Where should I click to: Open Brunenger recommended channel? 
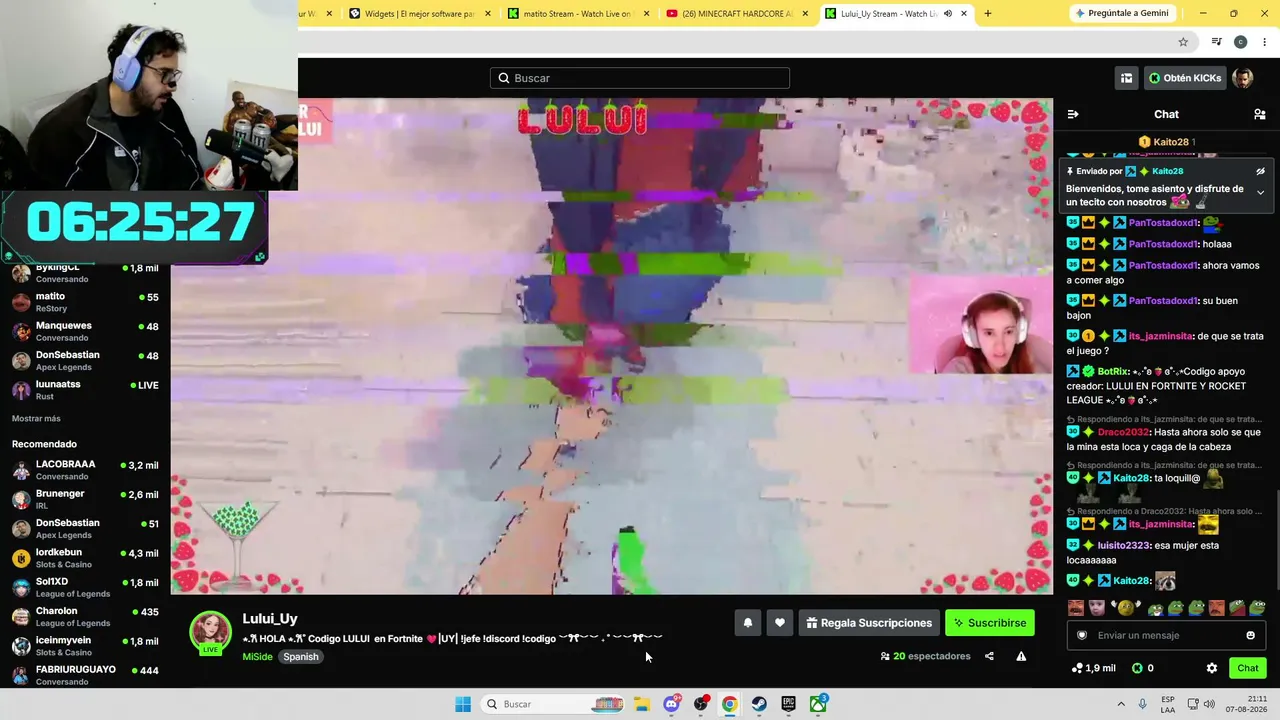point(85,499)
